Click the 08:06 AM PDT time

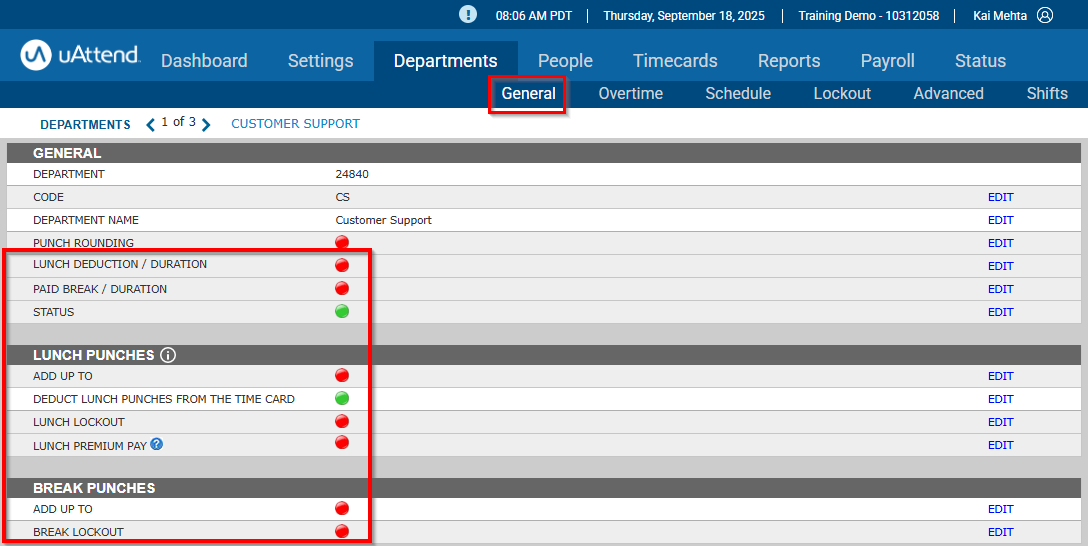tap(534, 15)
